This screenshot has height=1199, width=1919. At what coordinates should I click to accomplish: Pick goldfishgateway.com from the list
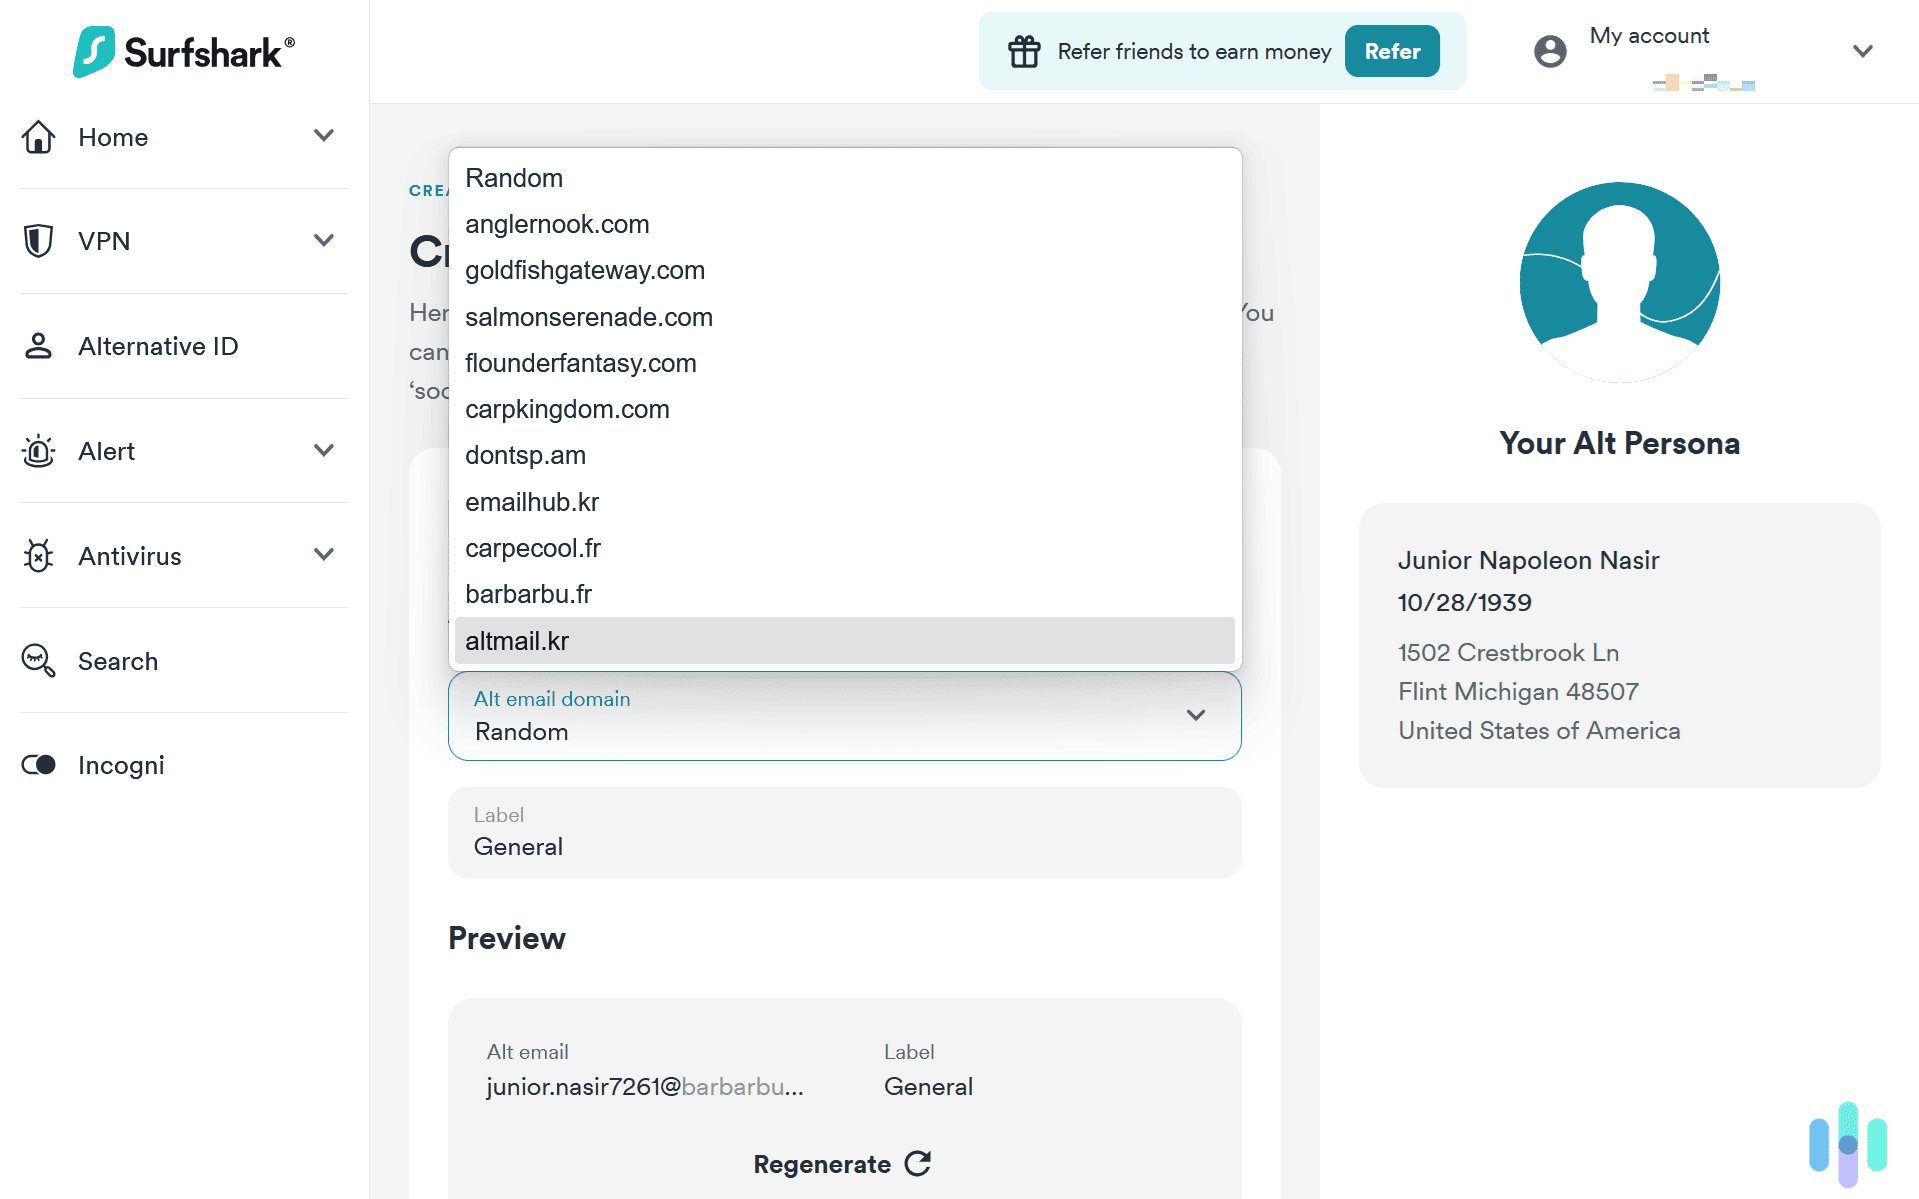[585, 270]
